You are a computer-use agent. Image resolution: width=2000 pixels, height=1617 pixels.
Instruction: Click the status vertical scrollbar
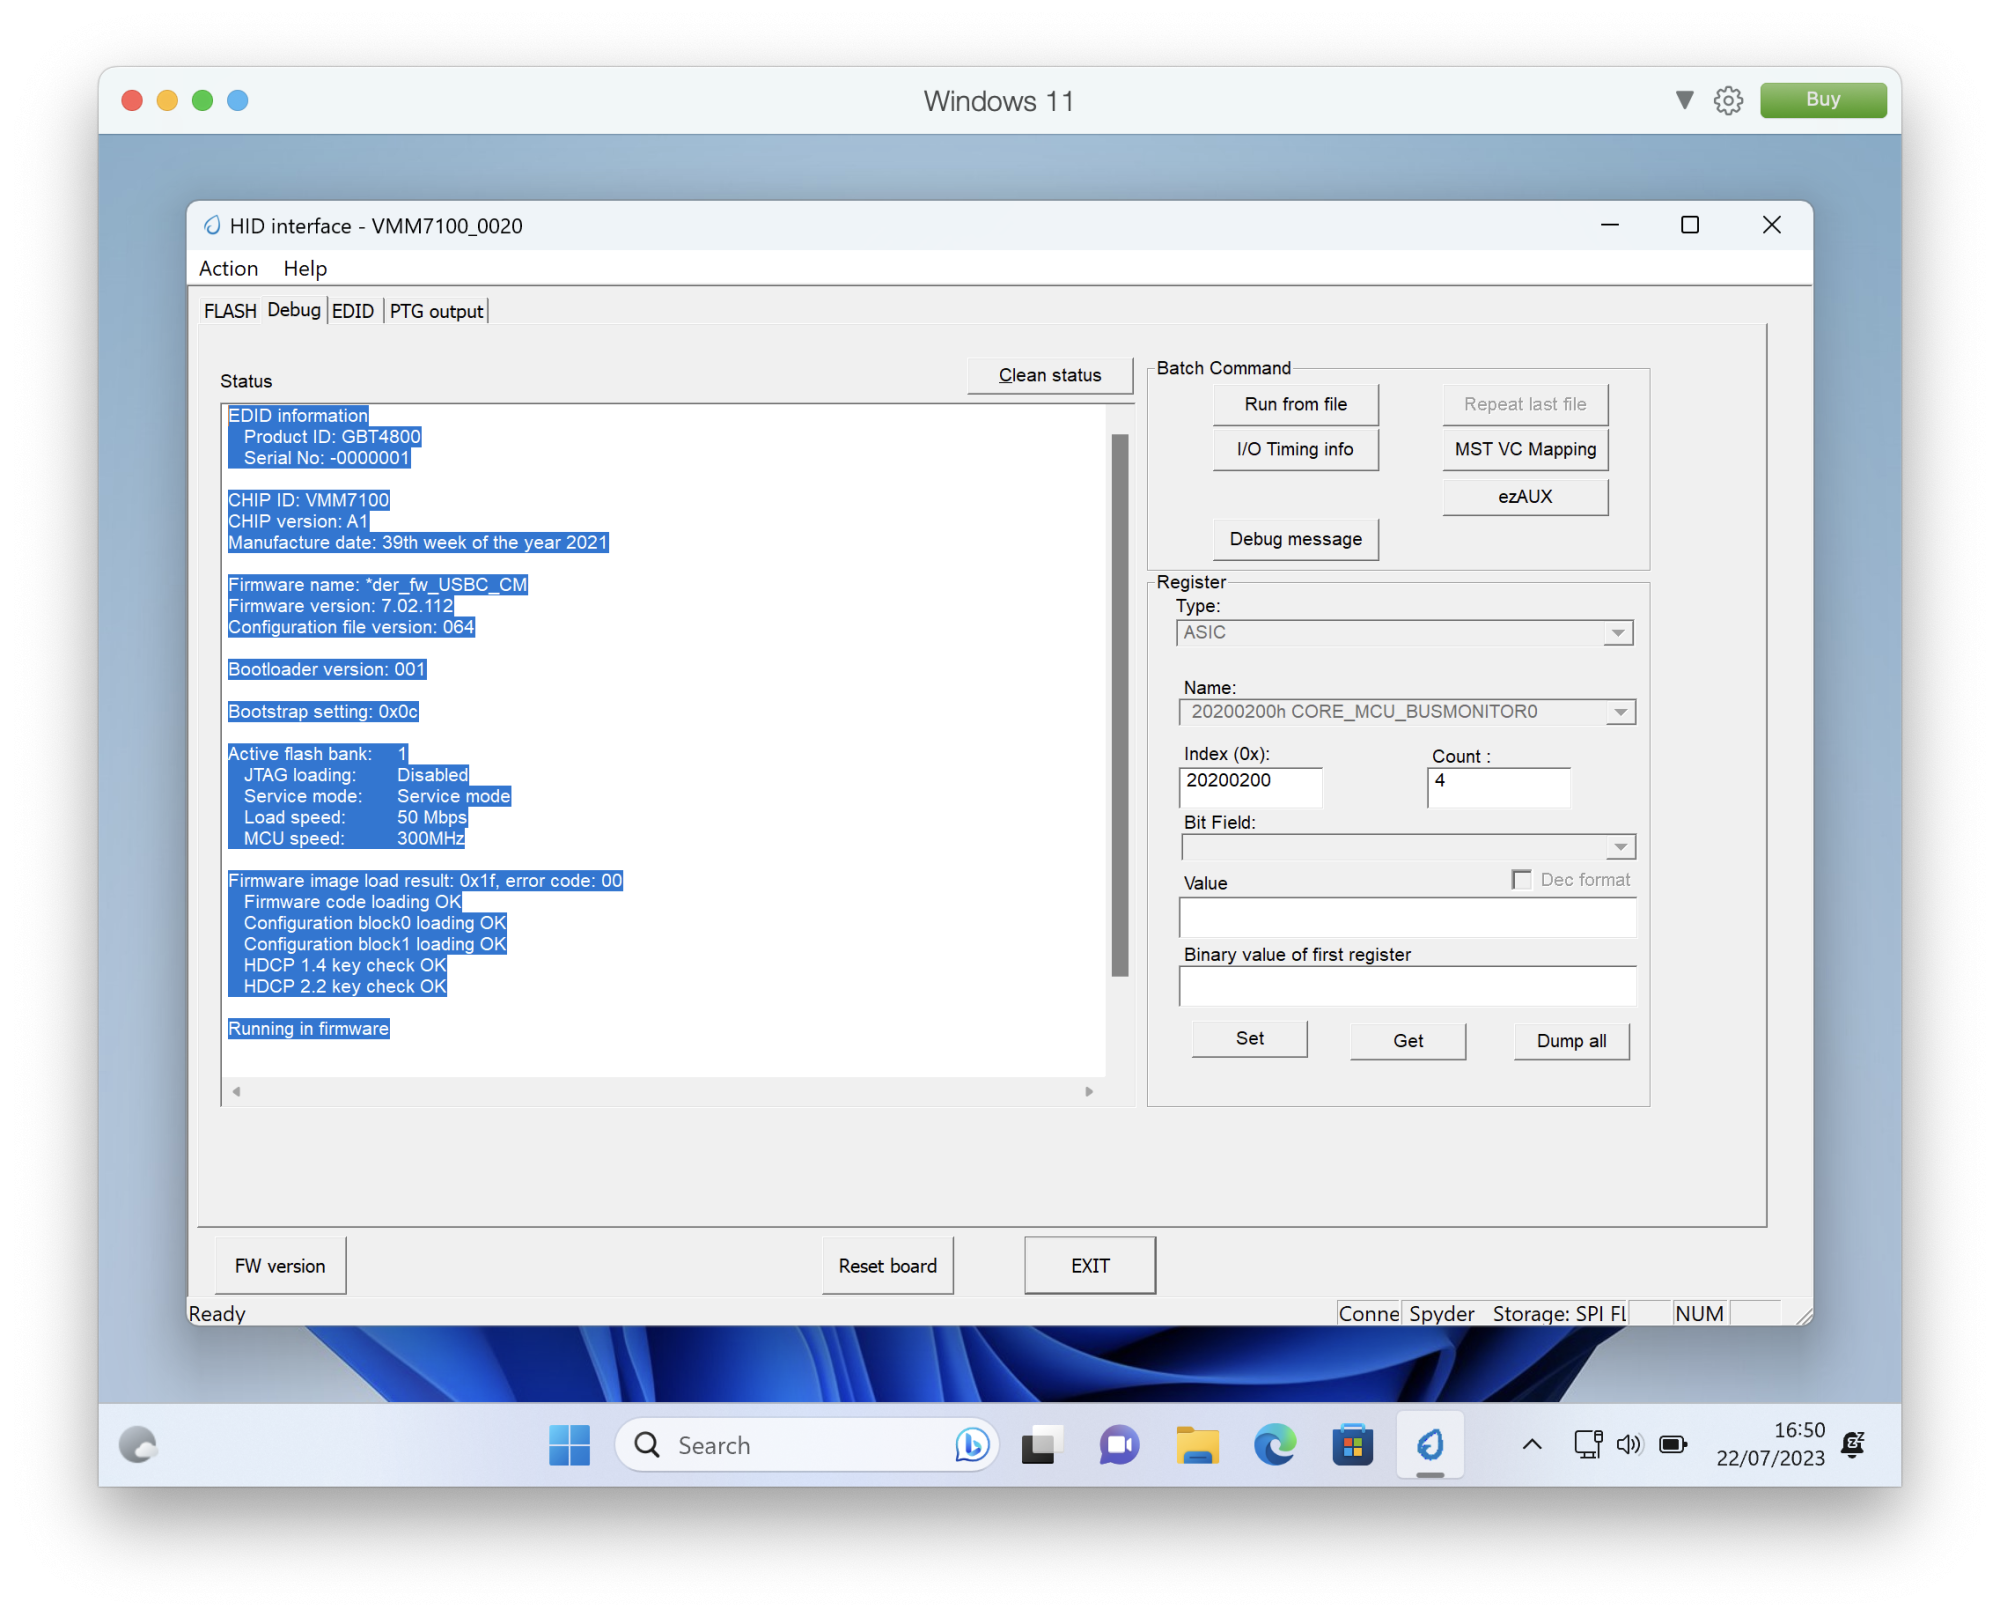[1119, 705]
